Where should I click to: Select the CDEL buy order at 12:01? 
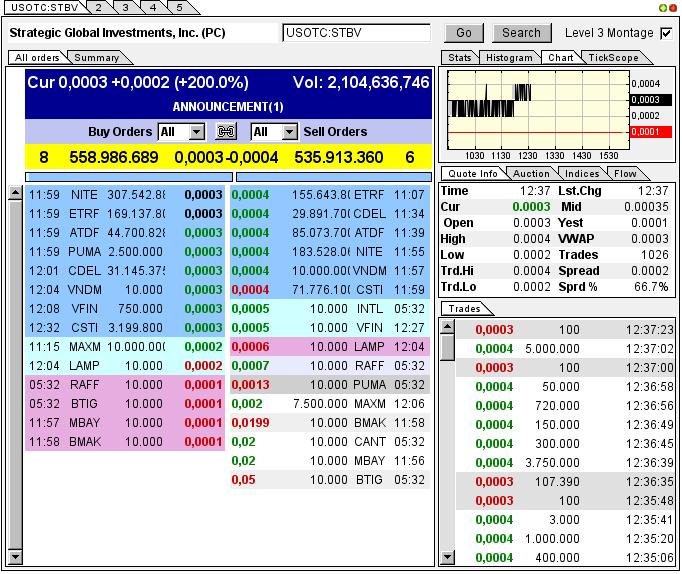(125, 271)
